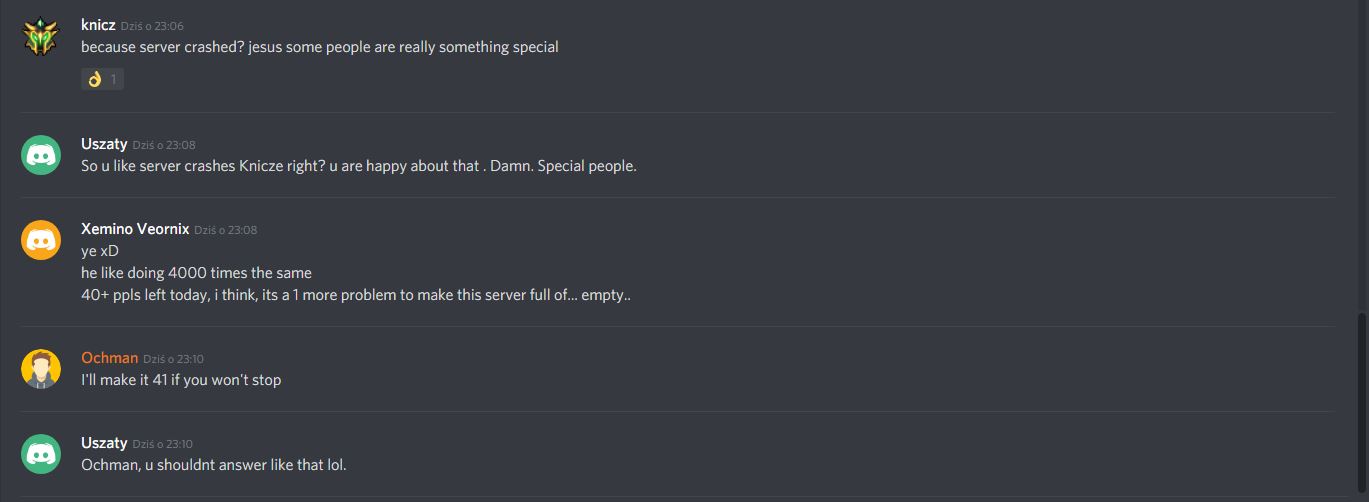The width and height of the screenshot is (1369, 502).
Task: Click the "he like doing 4000 times" line
Action: [x=196, y=273]
